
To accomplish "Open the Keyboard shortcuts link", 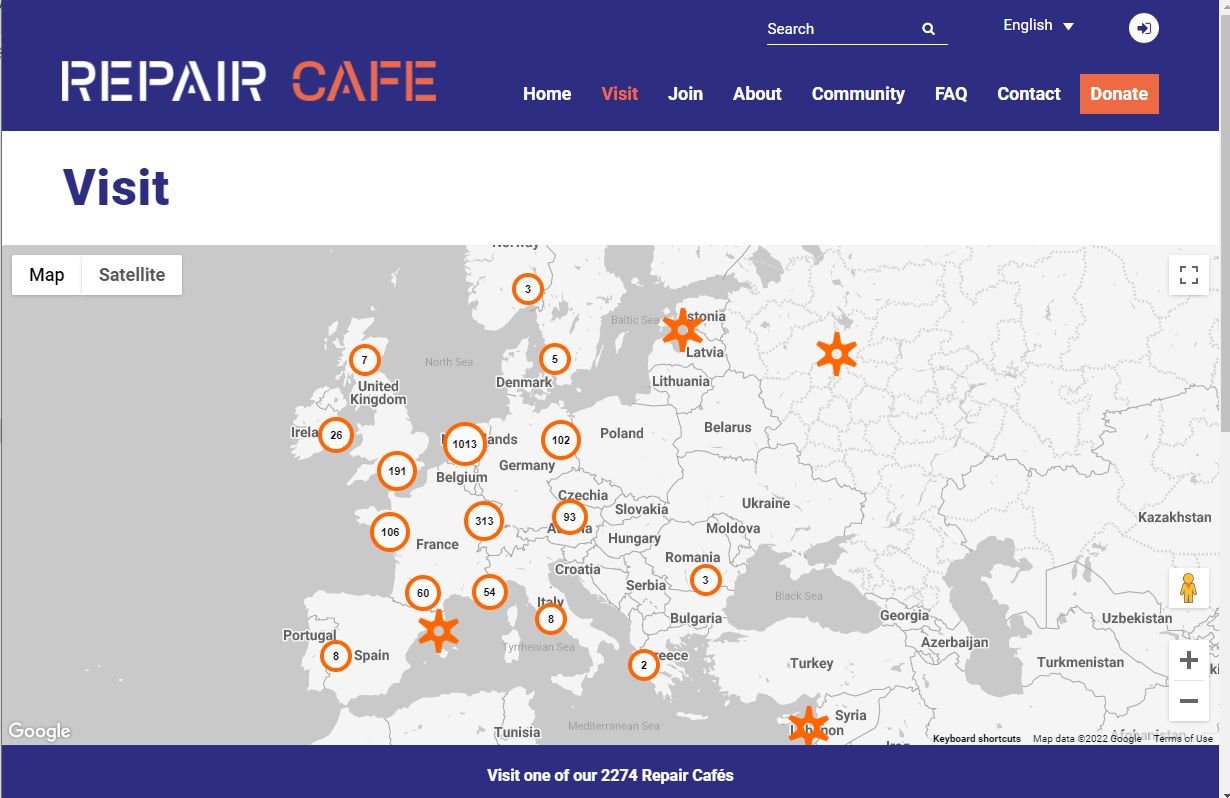I will (x=976, y=739).
